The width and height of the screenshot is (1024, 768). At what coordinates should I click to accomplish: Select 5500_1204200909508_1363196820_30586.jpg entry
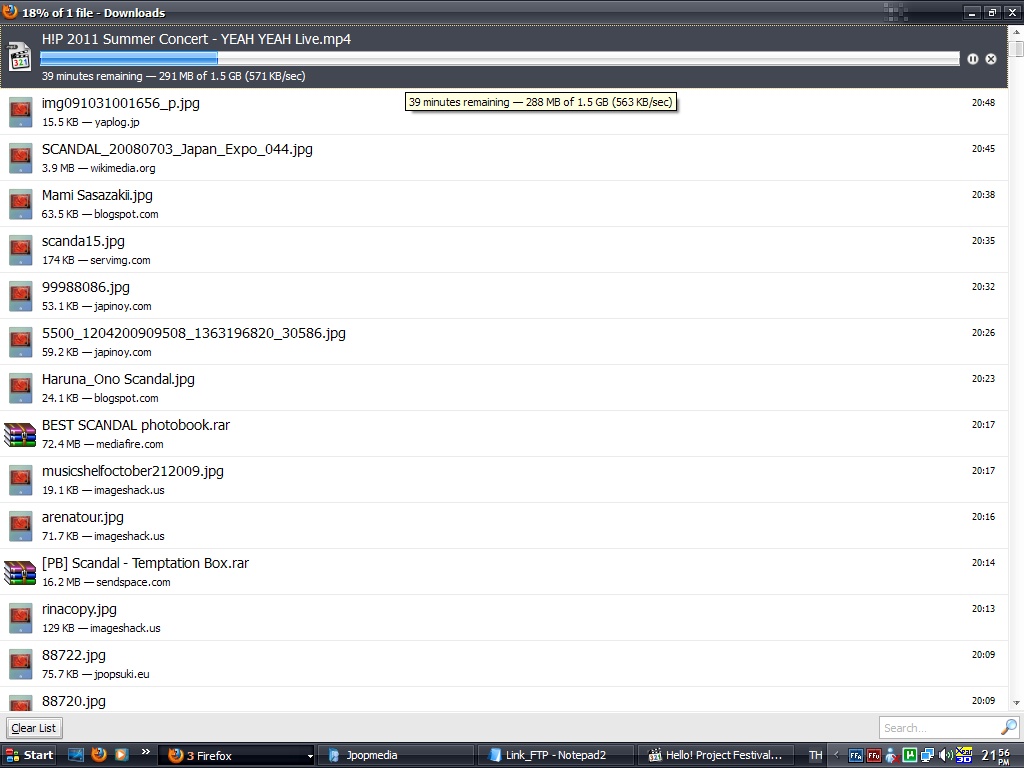click(504, 342)
